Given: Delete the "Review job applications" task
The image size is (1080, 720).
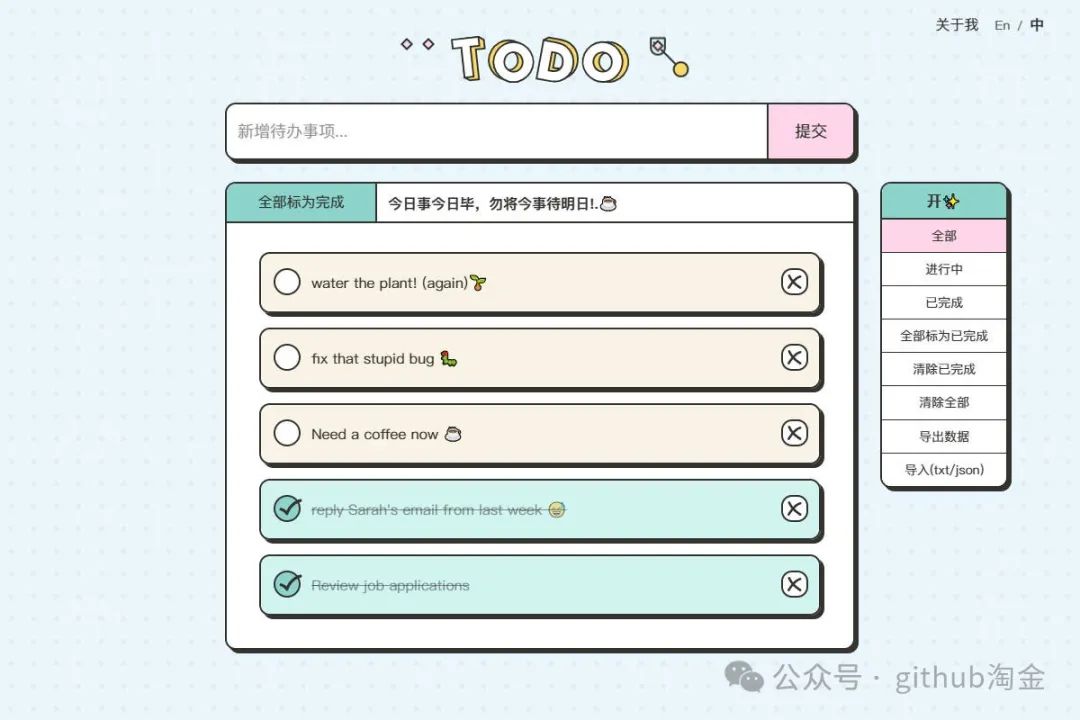Looking at the screenshot, I should coord(794,584).
